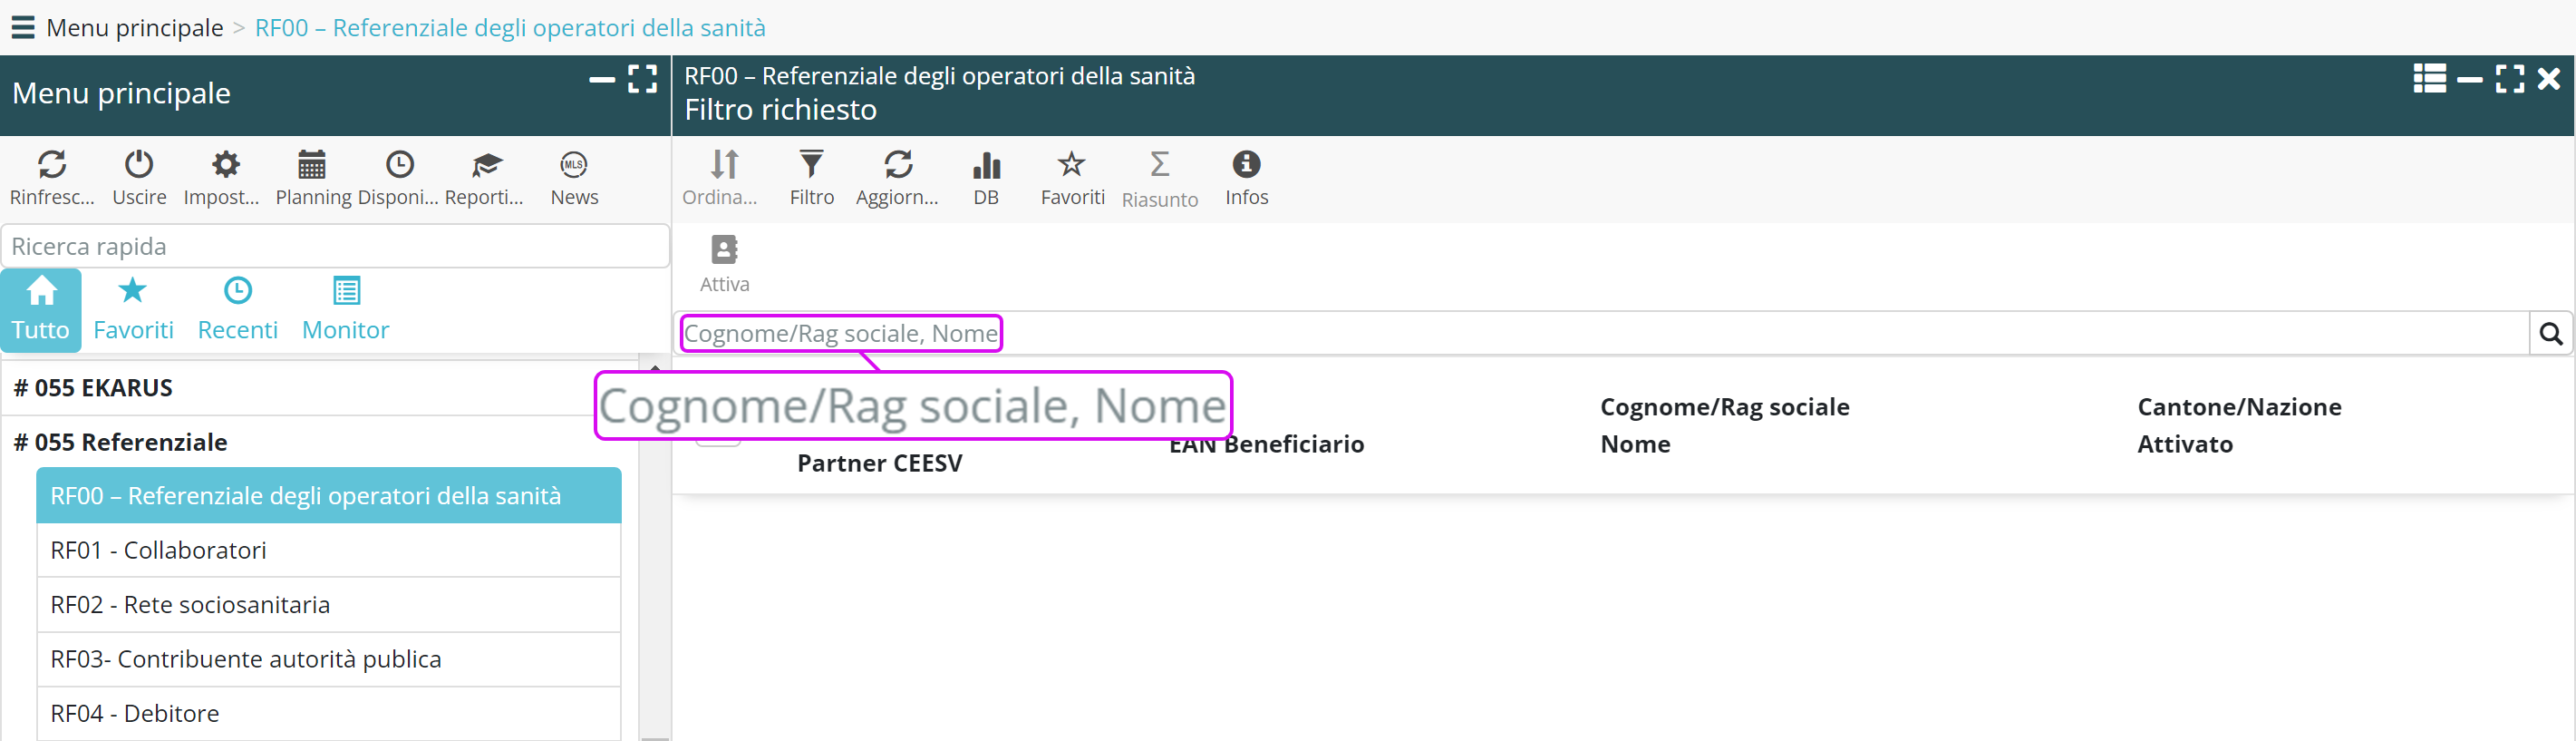Open the News icon
The width and height of the screenshot is (2576, 741).
pos(574,165)
